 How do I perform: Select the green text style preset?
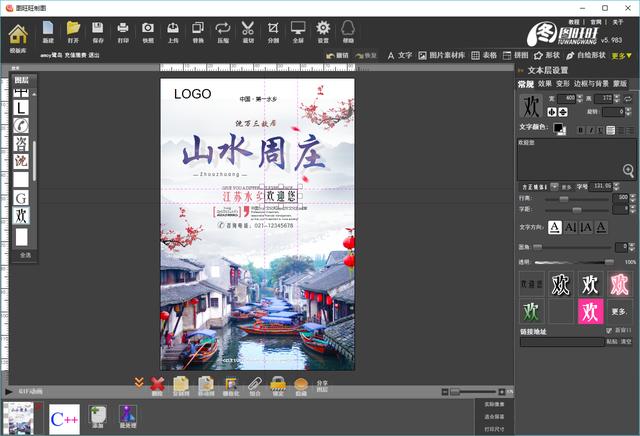tap(531, 311)
